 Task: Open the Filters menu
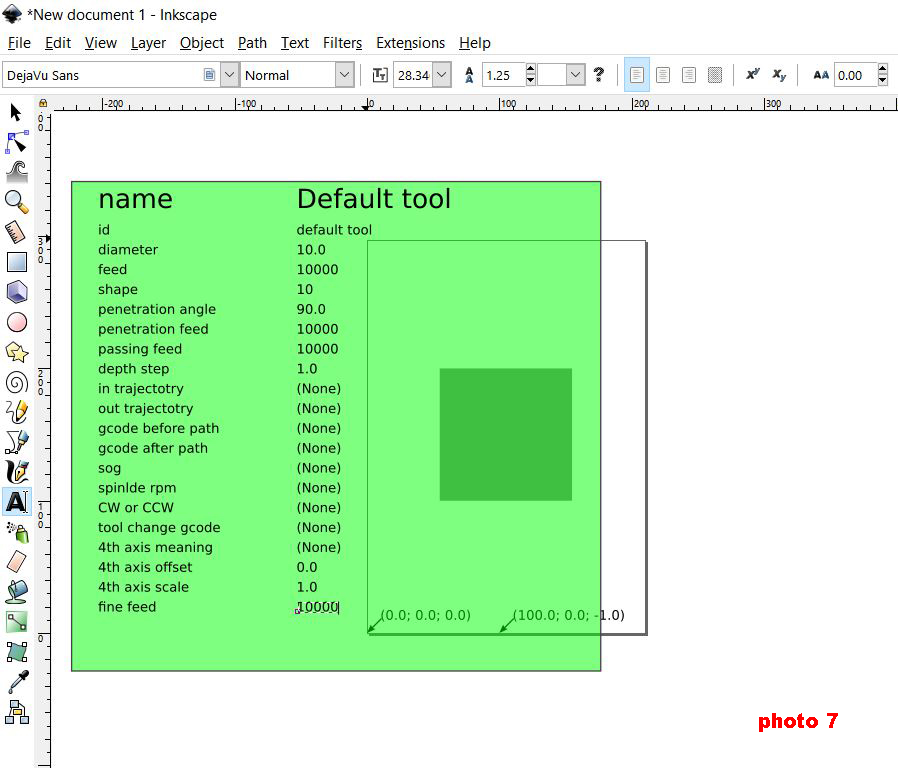[x=342, y=43]
